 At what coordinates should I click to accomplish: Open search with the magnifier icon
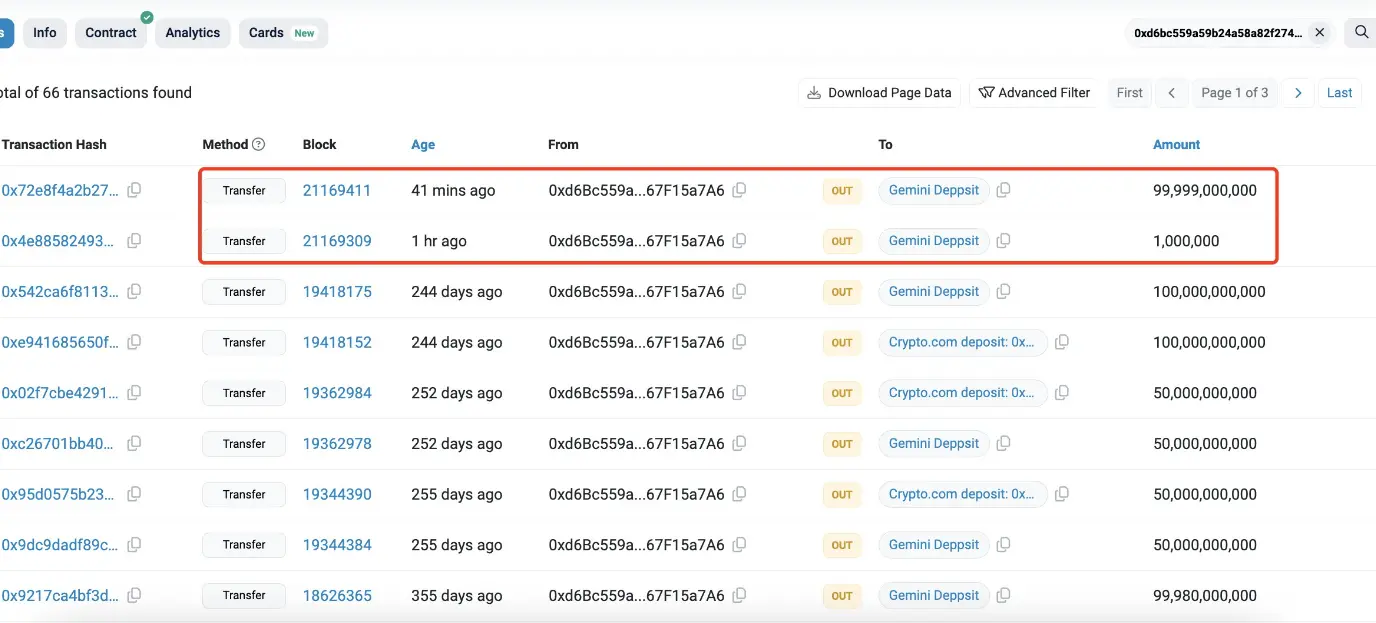point(1361,32)
